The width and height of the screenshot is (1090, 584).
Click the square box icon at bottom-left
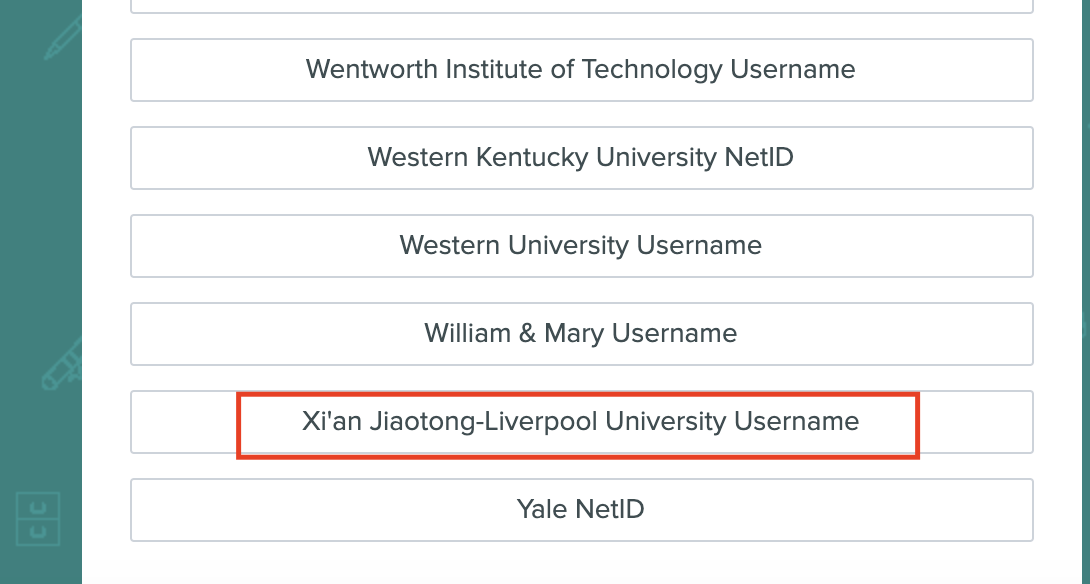pyautogui.click(x=38, y=519)
